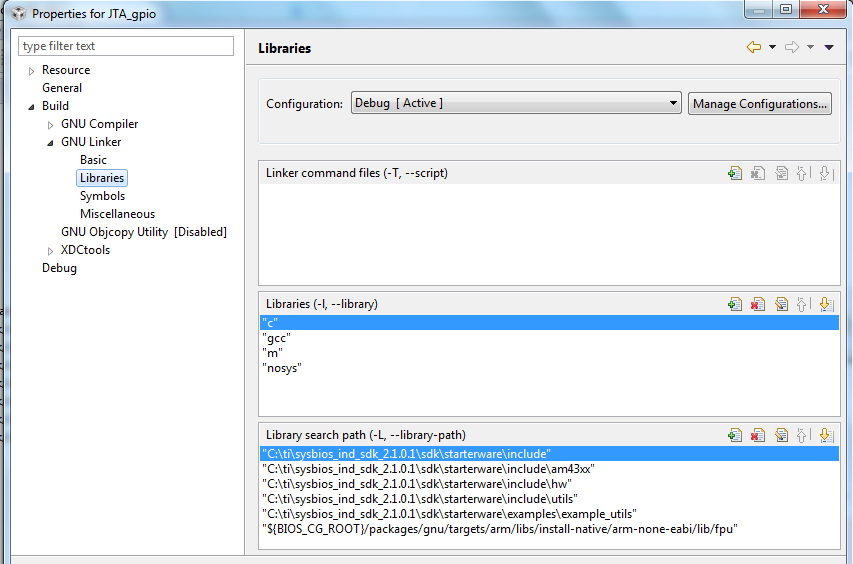This screenshot has height=564, width=853.
Task: Move library up in Libraries toolbar
Action: coord(802,304)
